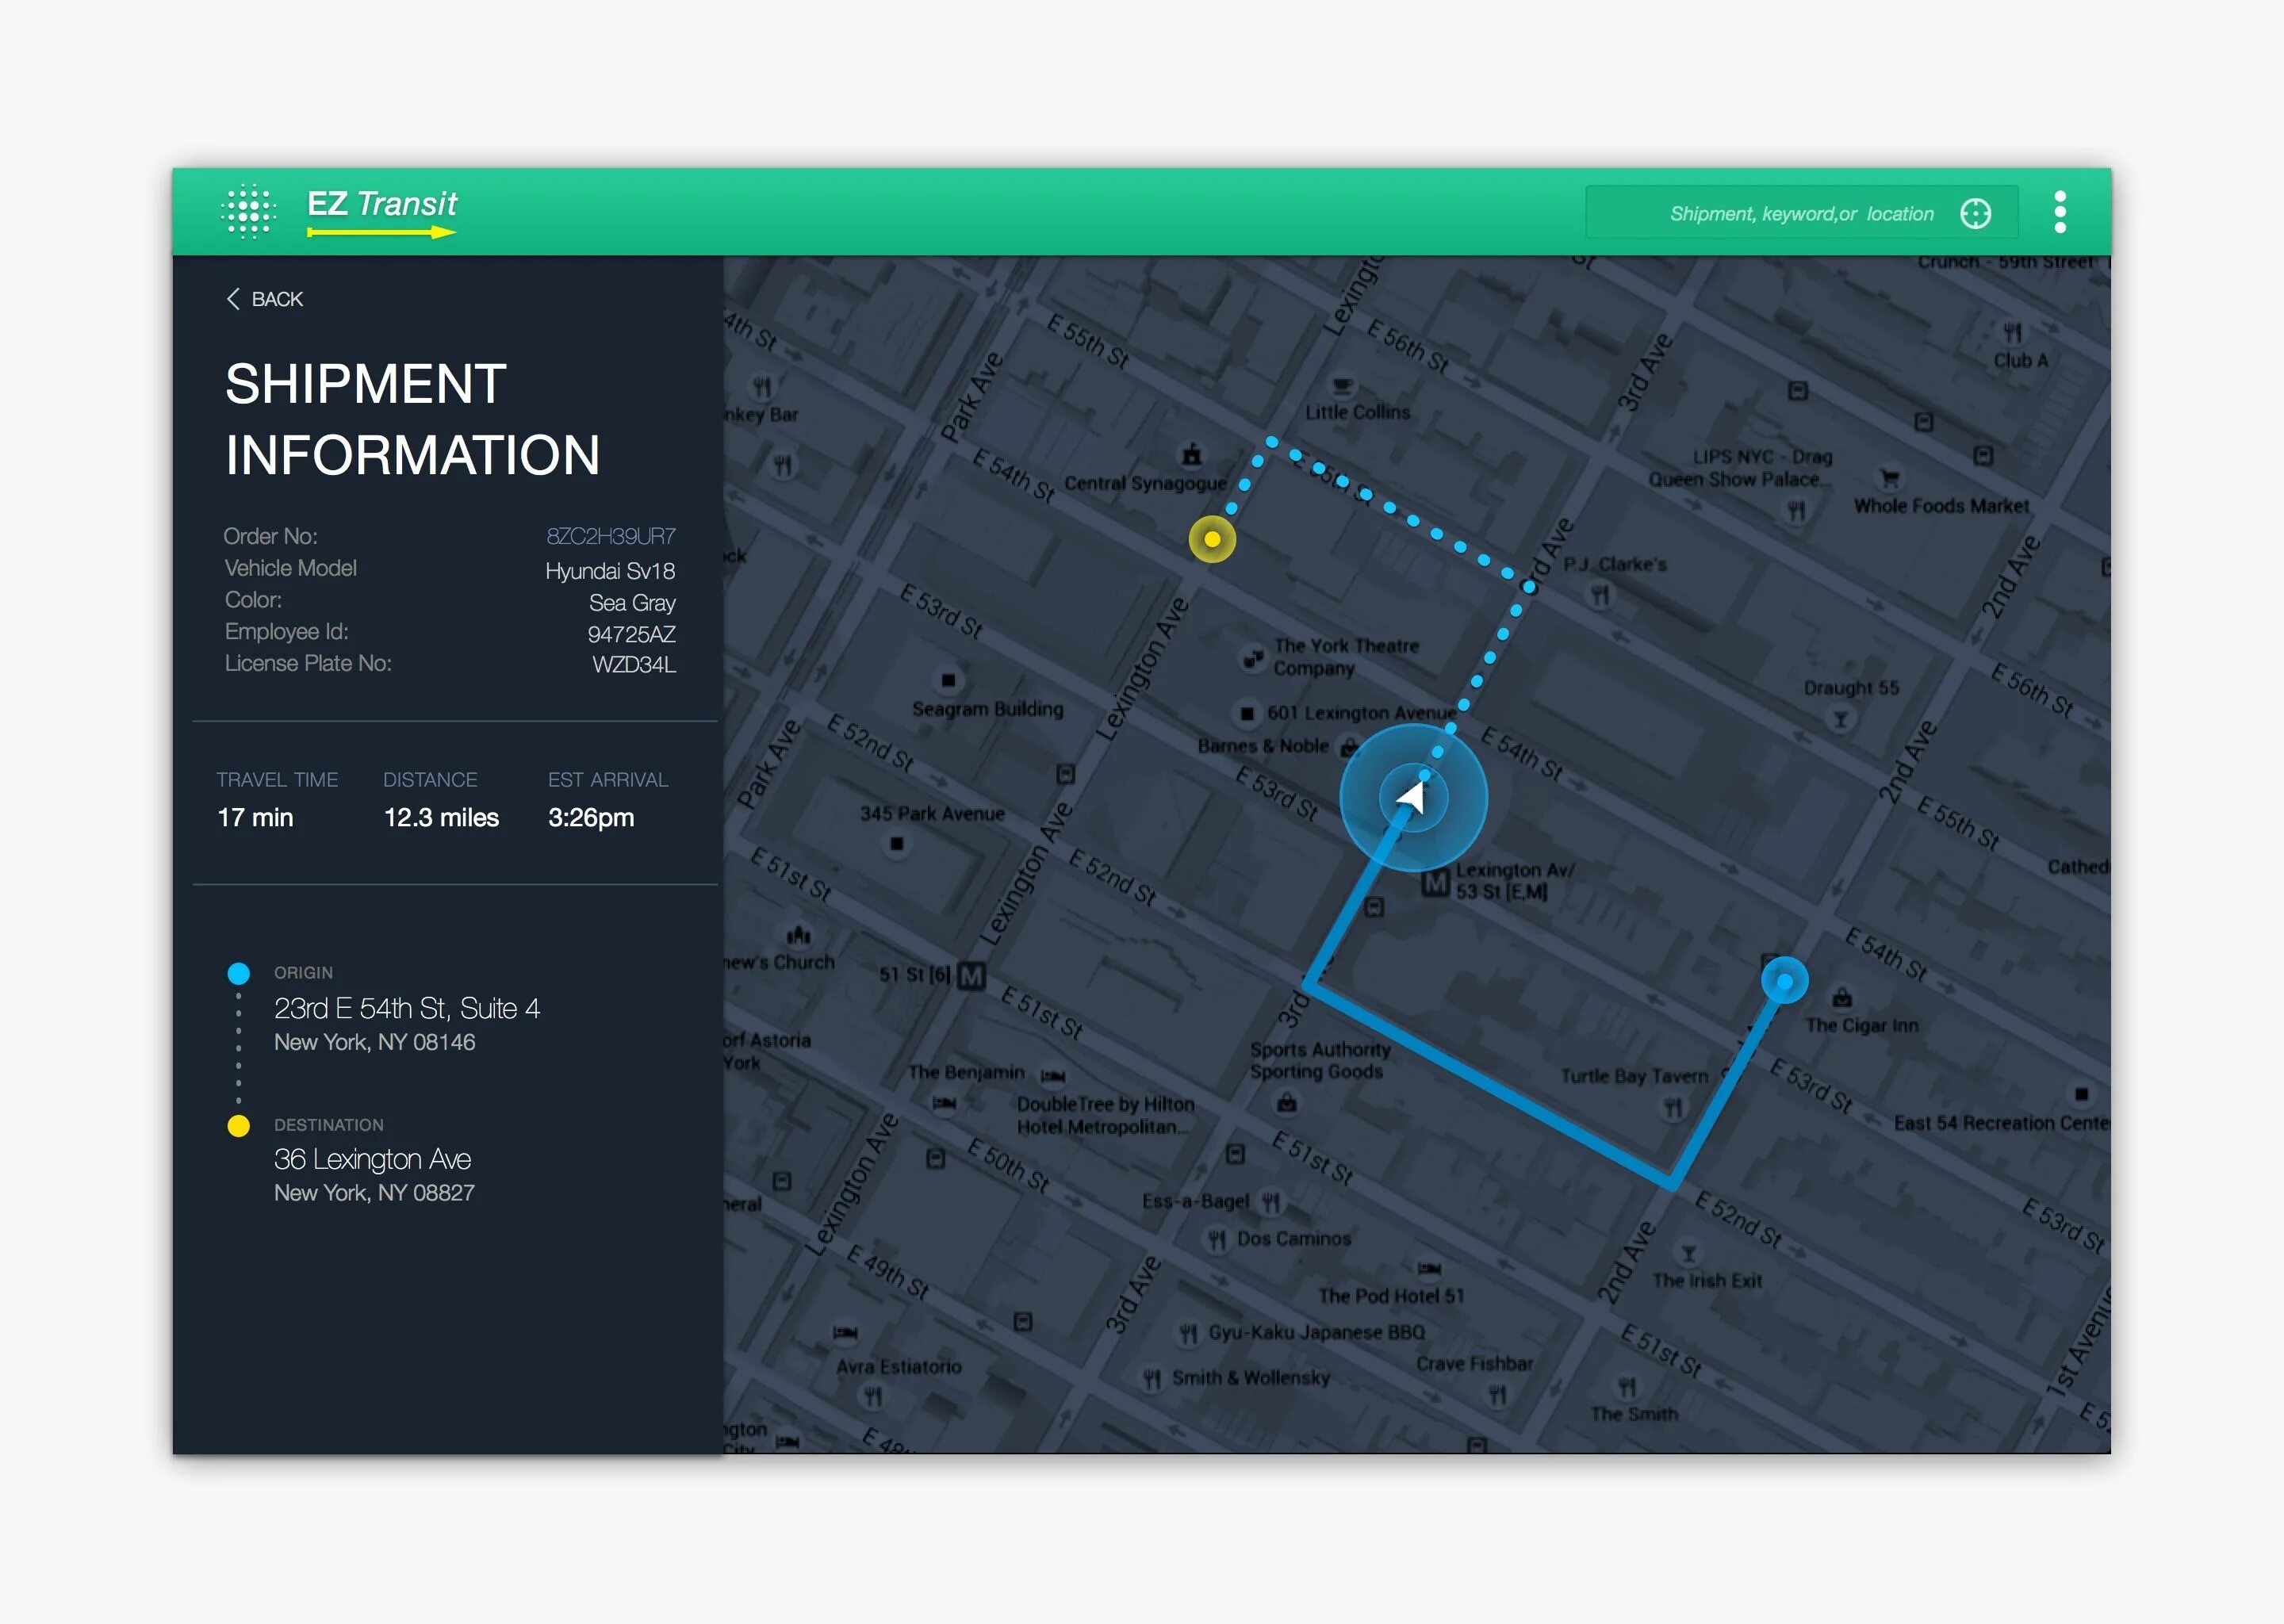Viewport: 2284px width, 1624px height.
Task: Click The Cigar Inn shop icon
Action: [1842, 998]
